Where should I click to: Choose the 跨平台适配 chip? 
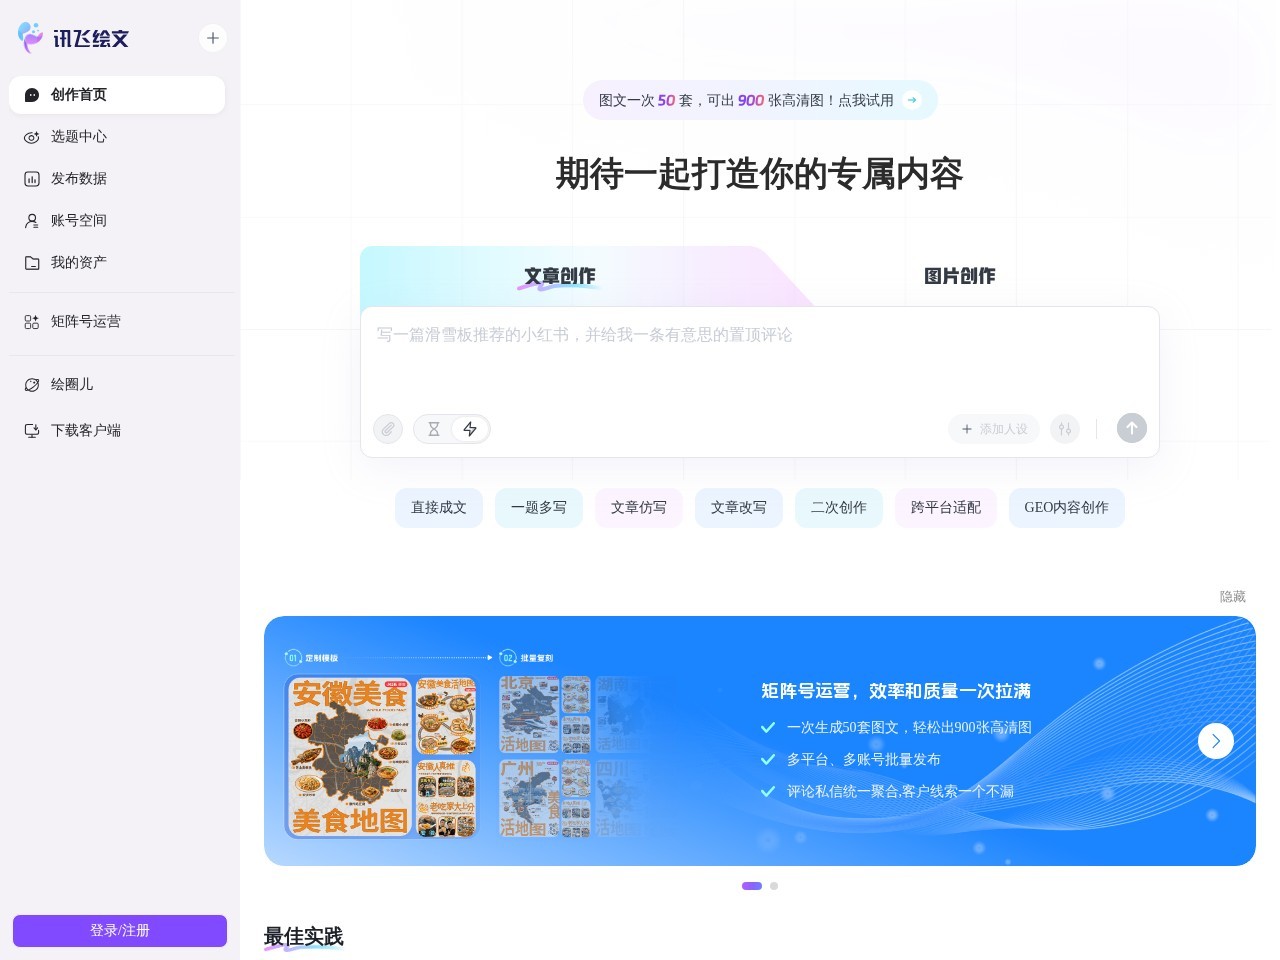[946, 508]
